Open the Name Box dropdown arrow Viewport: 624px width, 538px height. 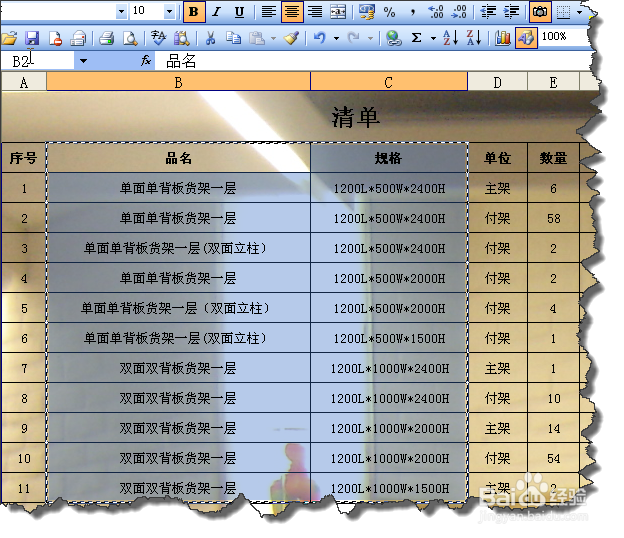(83, 61)
